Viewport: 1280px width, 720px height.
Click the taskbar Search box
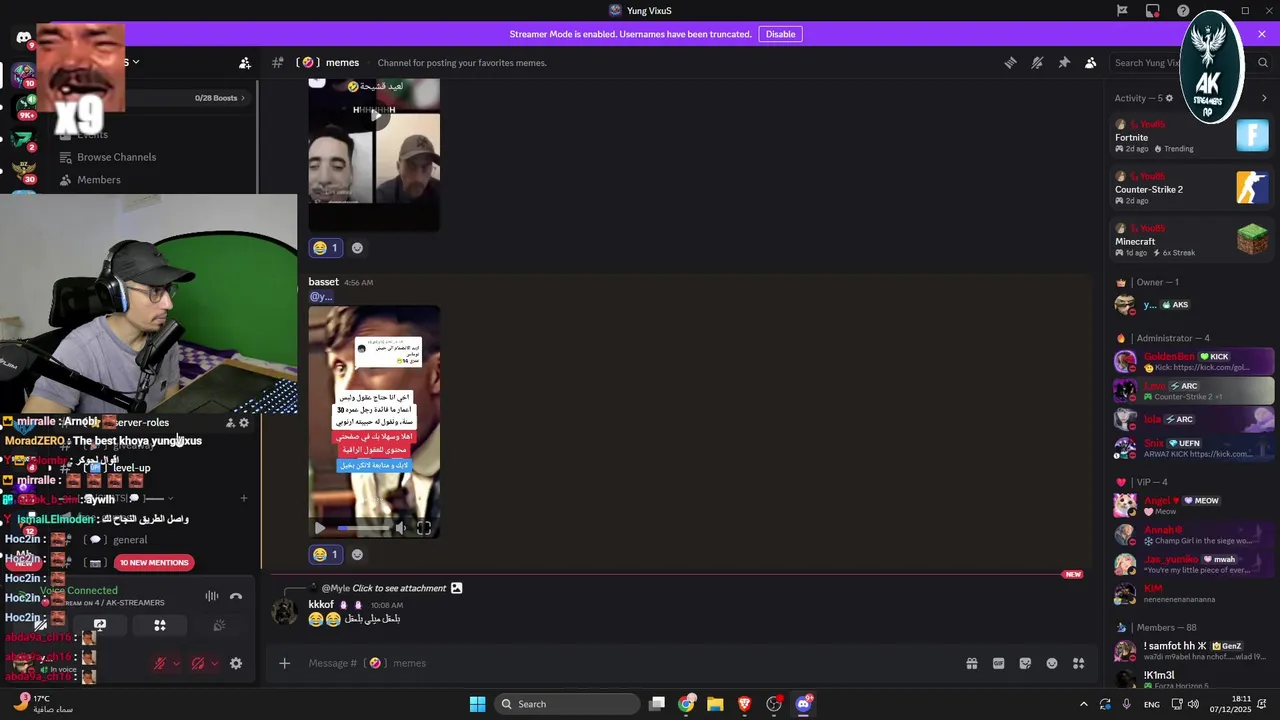pyautogui.click(x=568, y=704)
